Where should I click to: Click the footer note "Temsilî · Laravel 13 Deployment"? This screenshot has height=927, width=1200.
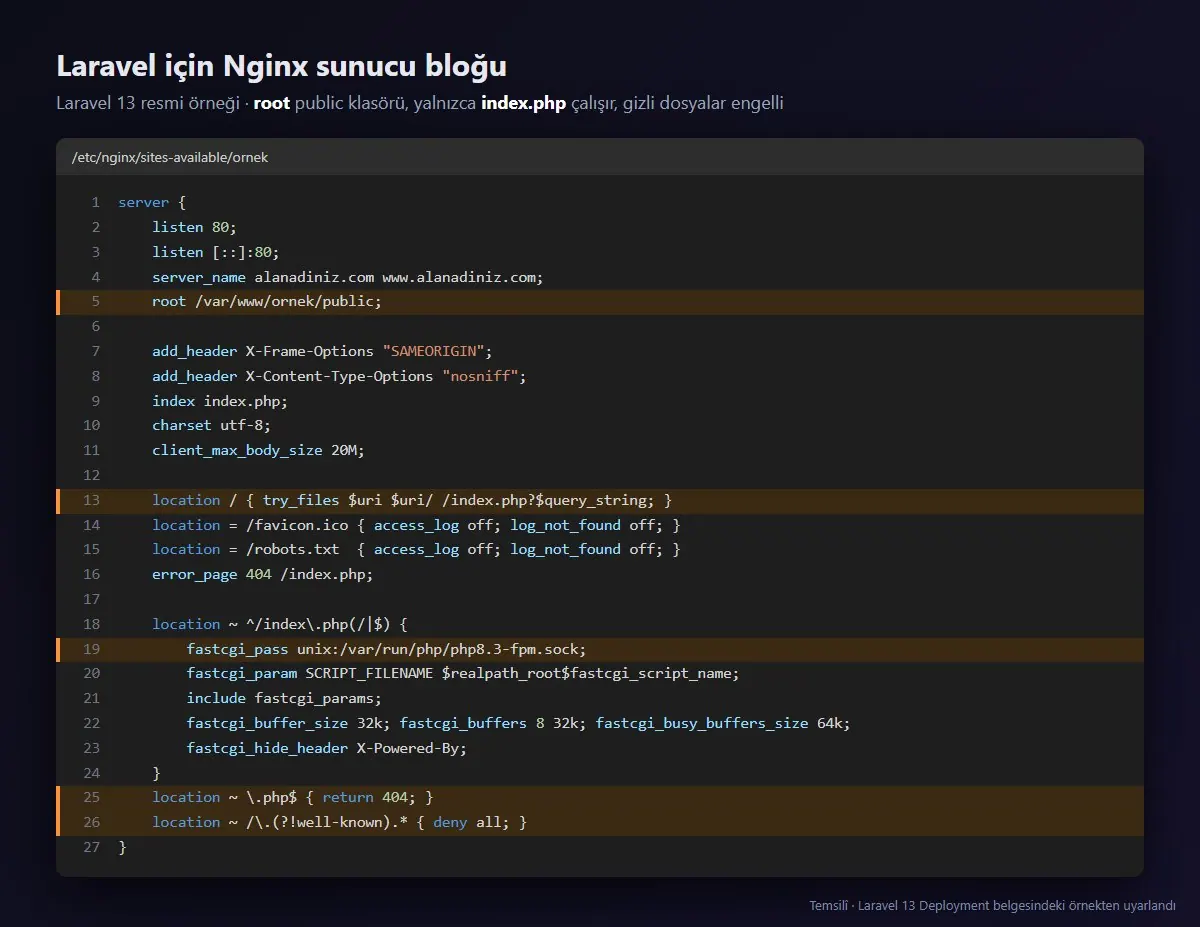pyautogui.click(x=992, y=906)
